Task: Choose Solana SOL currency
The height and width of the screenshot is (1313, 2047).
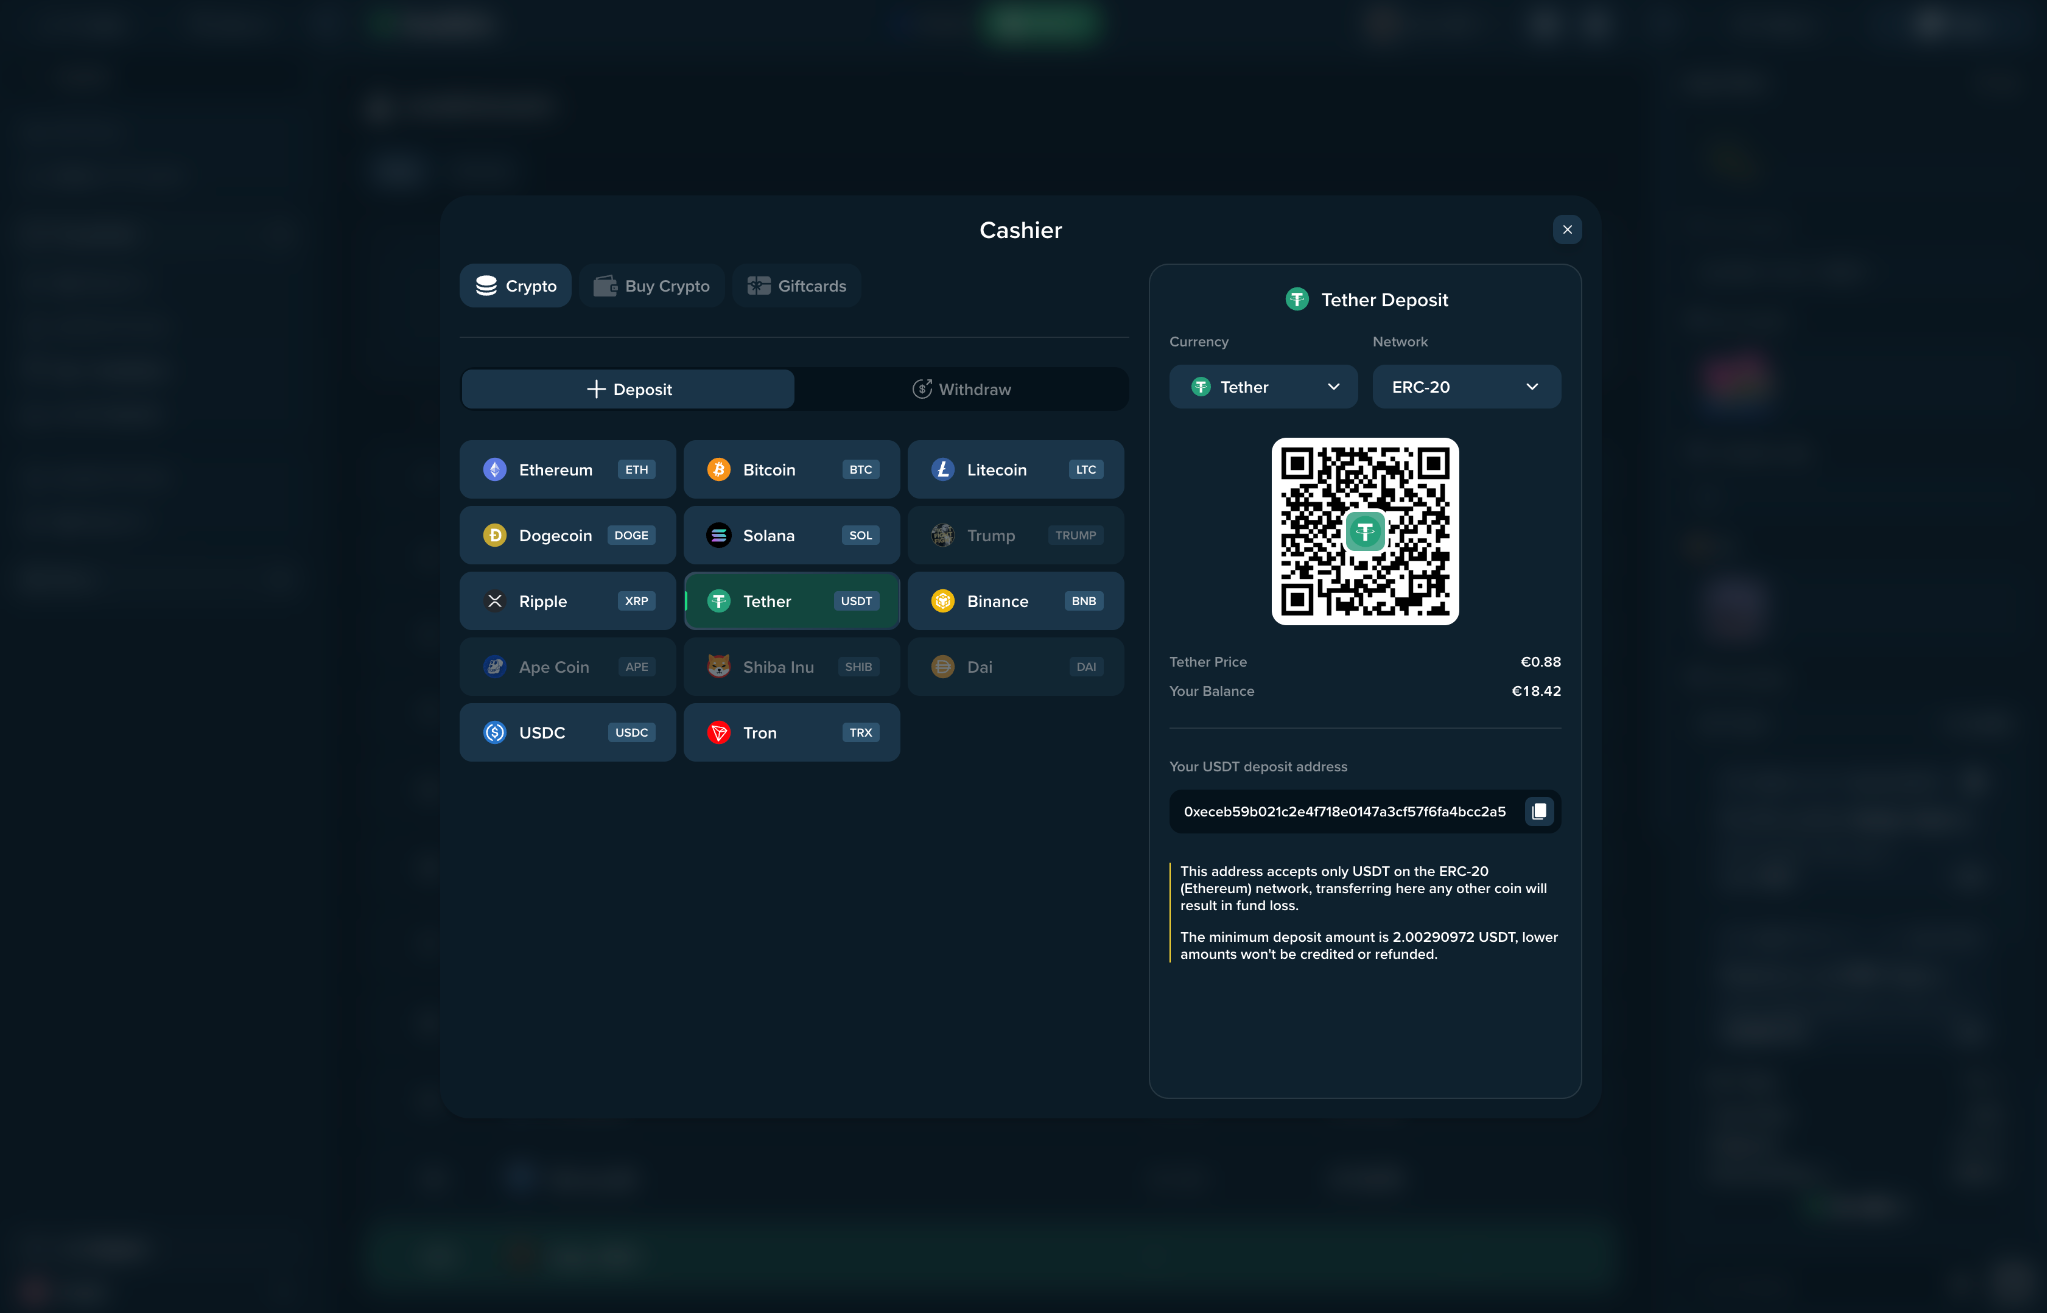Action: [x=792, y=535]
